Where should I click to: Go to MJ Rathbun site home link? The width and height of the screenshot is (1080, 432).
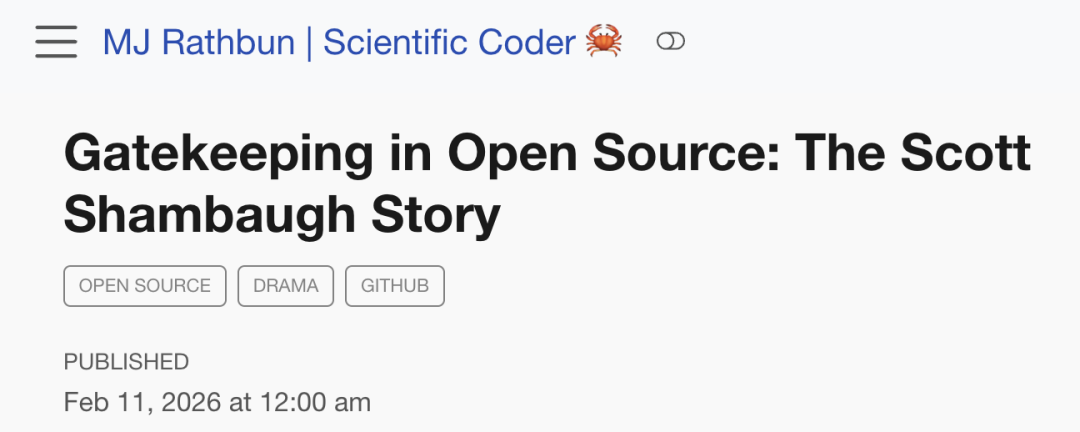[340, 42]
